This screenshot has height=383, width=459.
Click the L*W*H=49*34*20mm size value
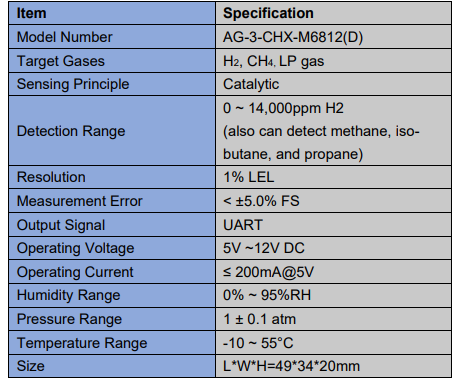pos(291,366)
